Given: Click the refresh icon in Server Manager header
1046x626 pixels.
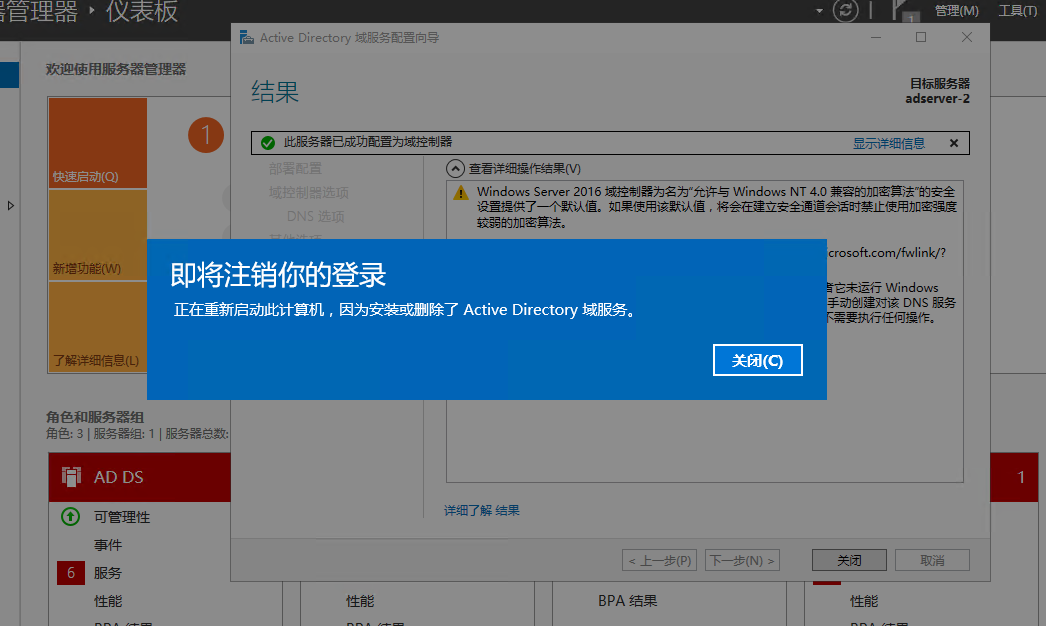Looking at the screenshot, I should point(845,11).
